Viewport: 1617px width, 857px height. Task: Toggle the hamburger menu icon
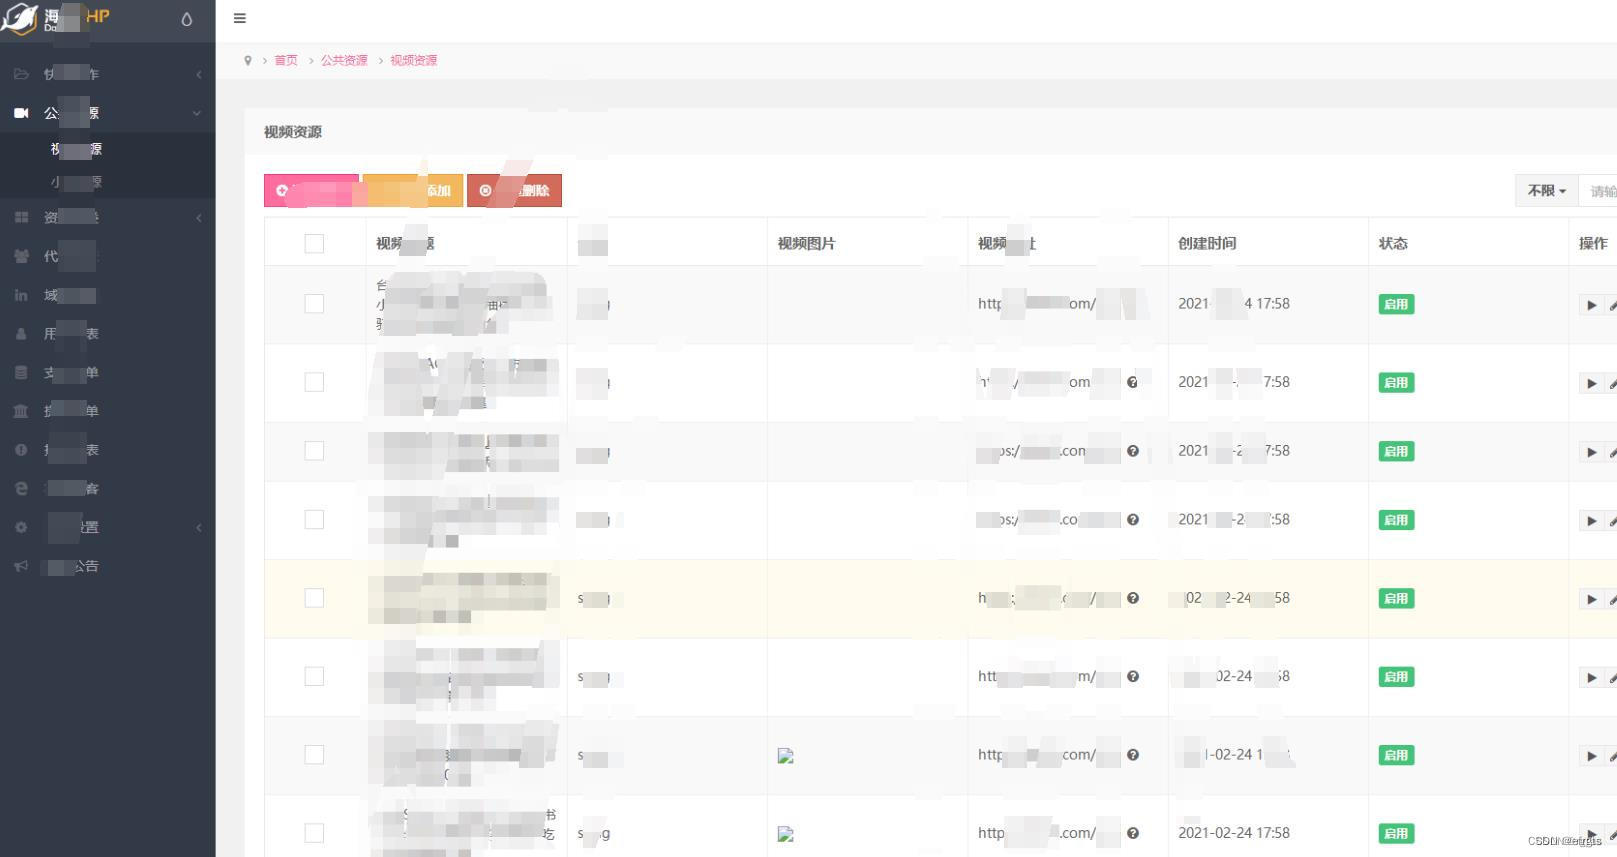point(239,18)
